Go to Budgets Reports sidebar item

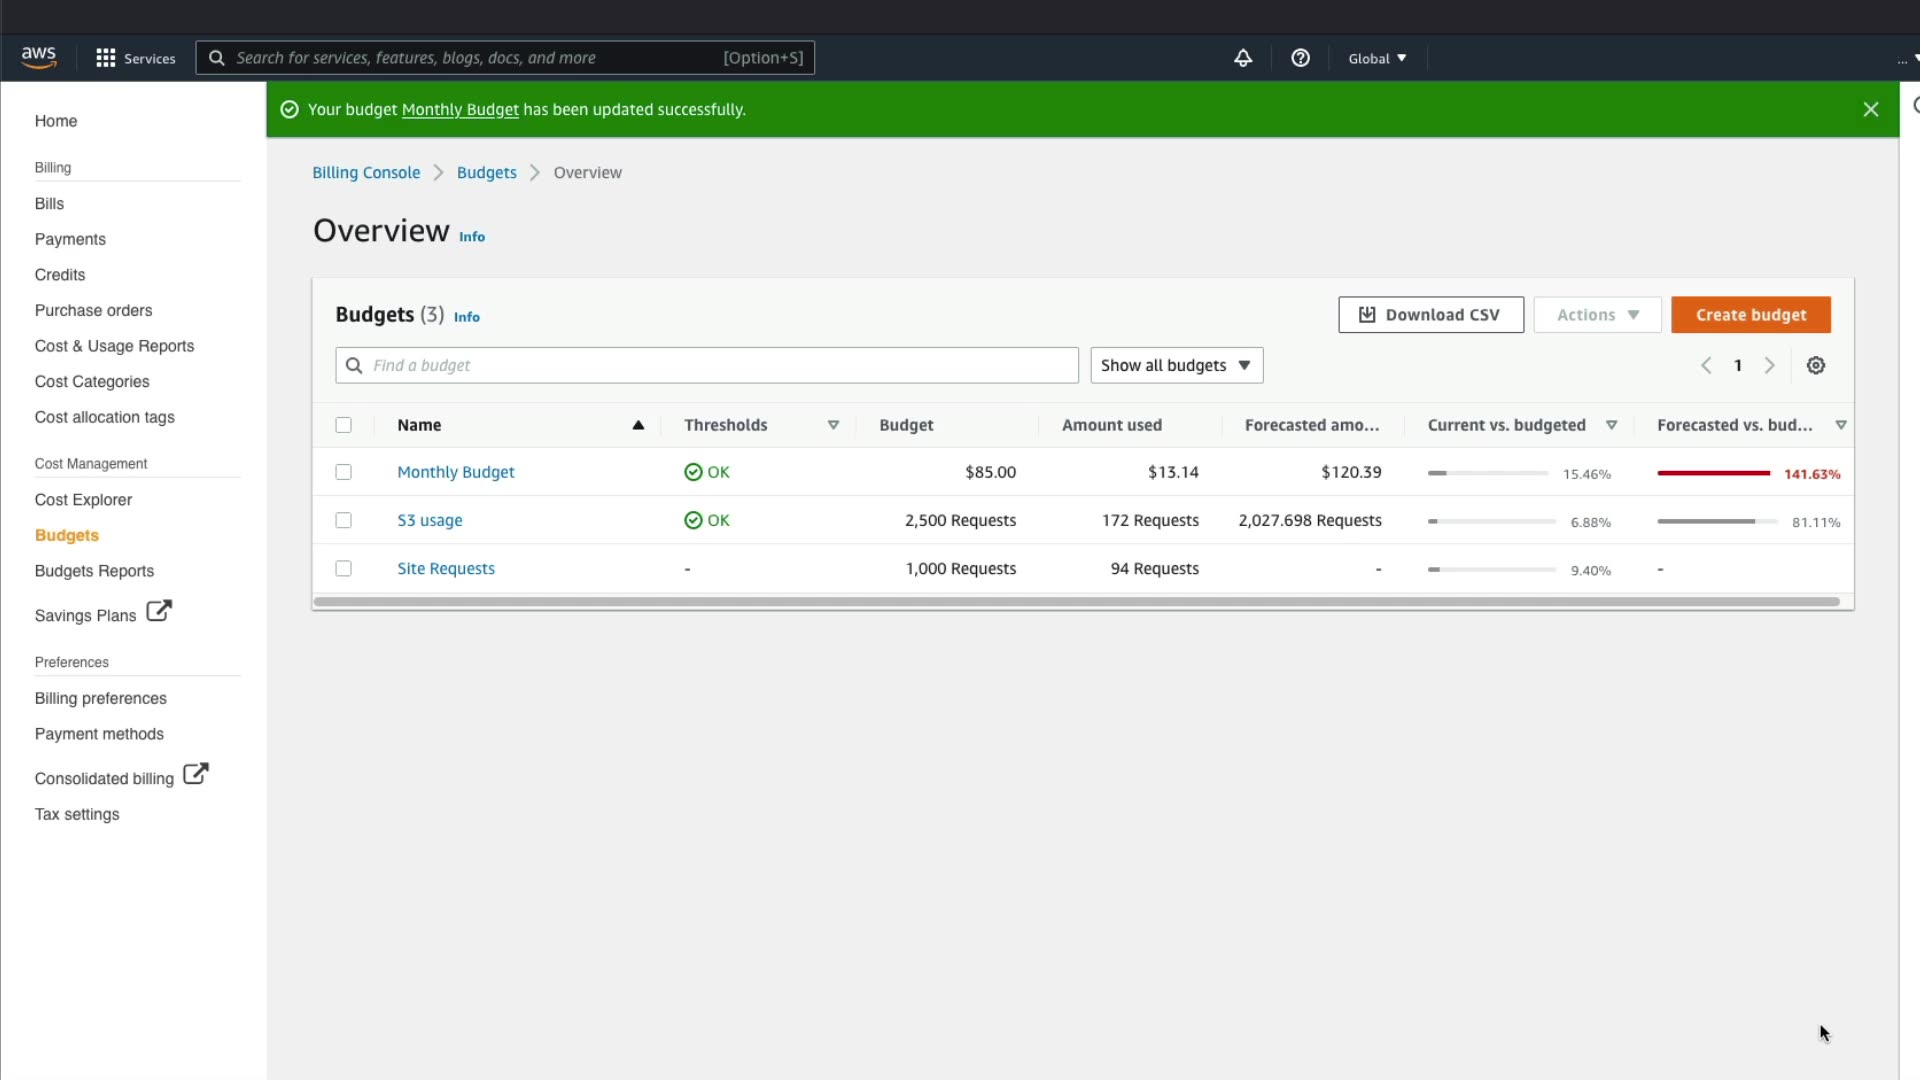pyautogui.click(x=94, y=571)
